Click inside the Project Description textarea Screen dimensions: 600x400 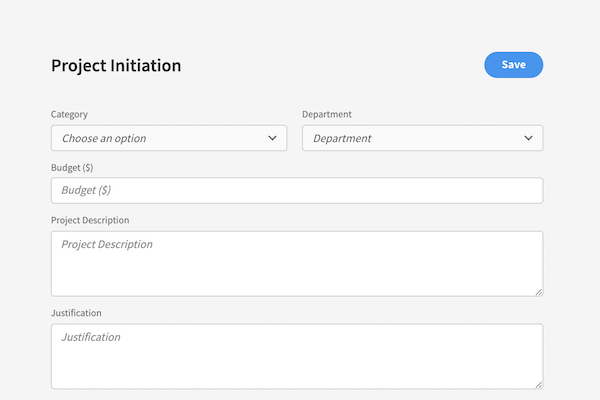(x=296, y=265)
